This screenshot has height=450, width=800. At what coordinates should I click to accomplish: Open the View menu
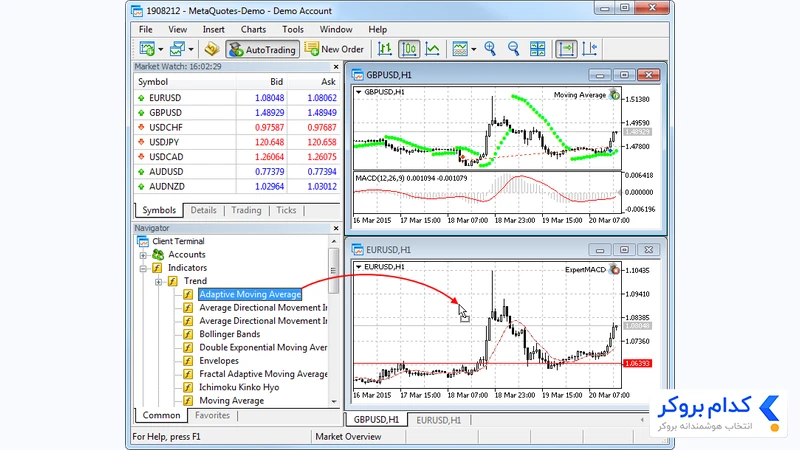coord(178,30)
